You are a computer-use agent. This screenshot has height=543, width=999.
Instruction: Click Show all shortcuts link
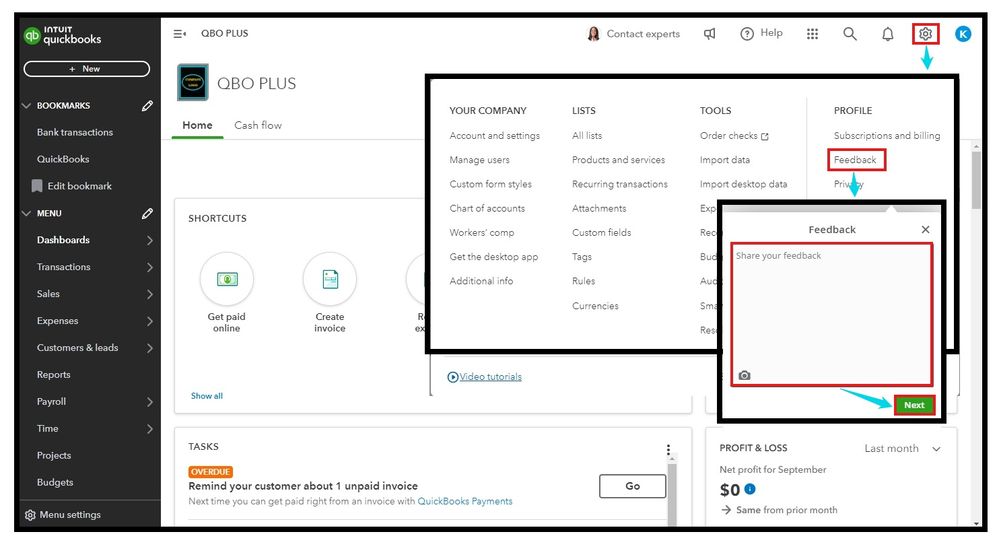(x=207, y=396)
